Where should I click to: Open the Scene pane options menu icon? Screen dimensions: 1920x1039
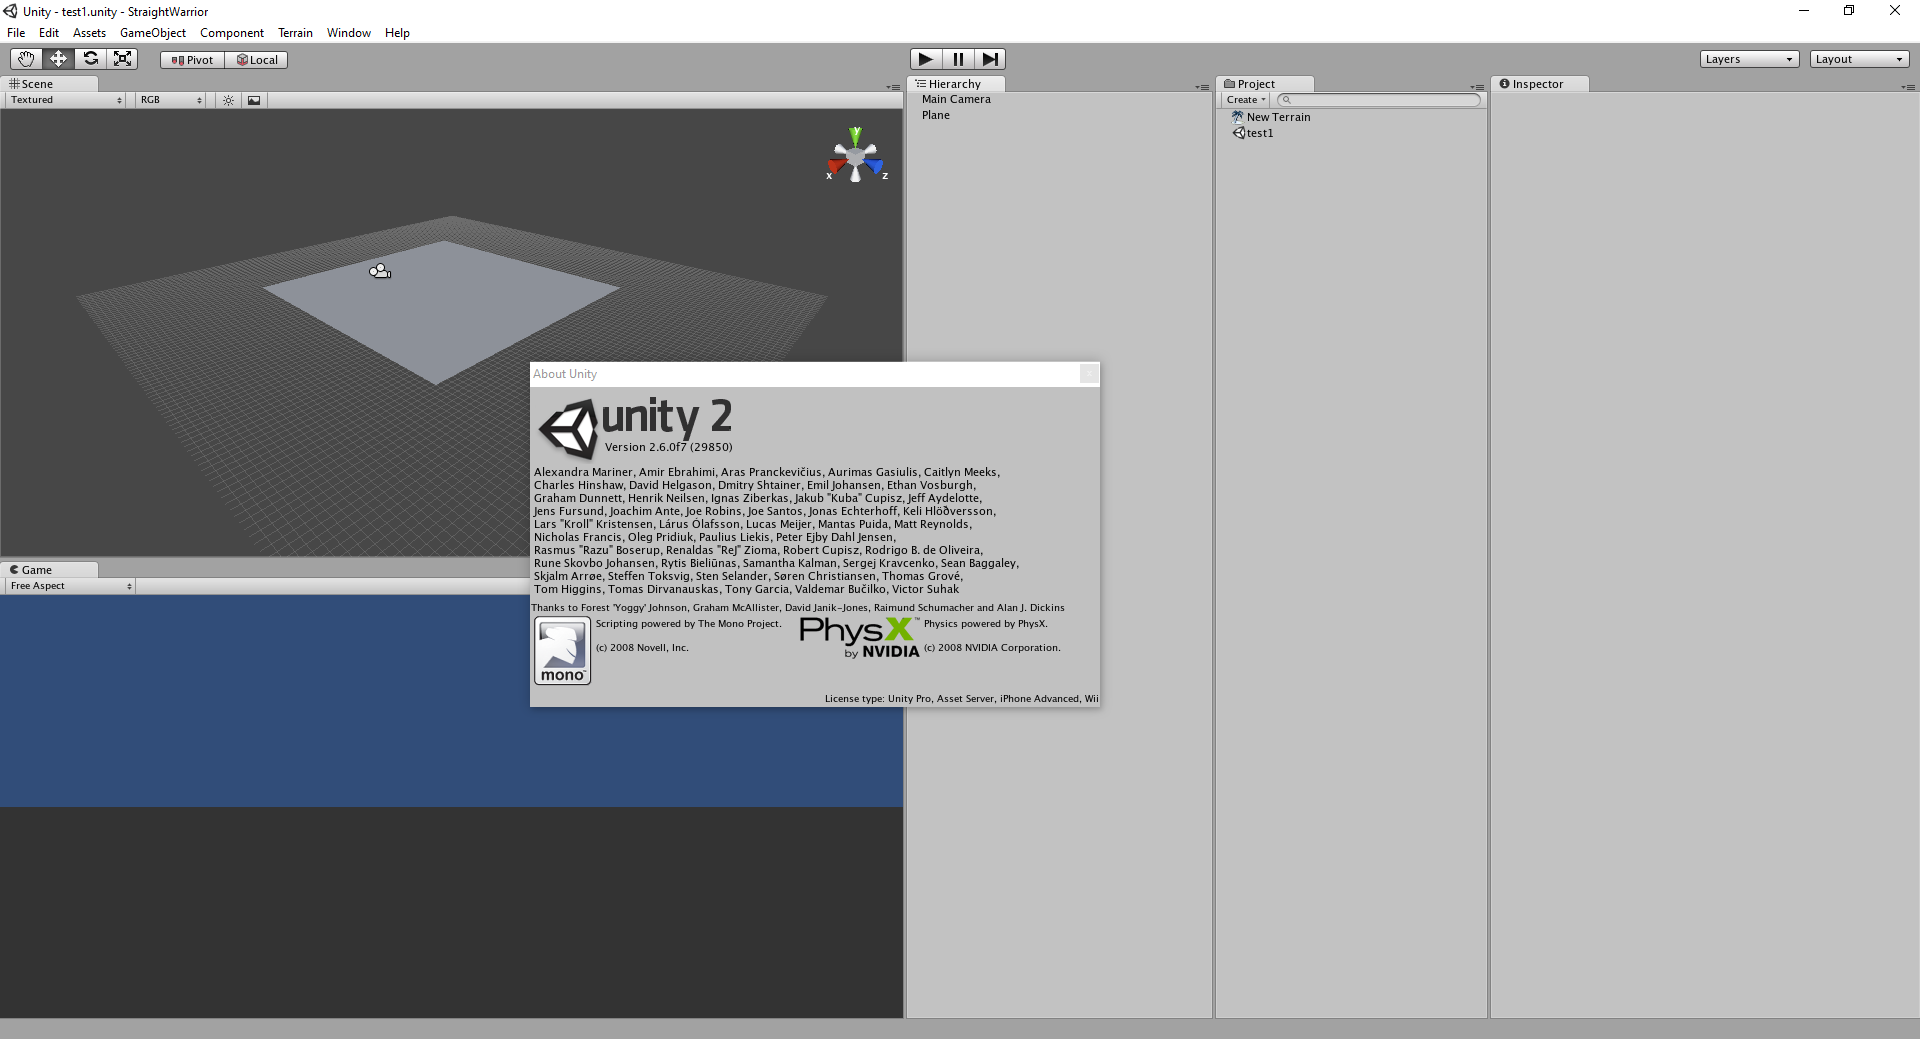[893, 87]
